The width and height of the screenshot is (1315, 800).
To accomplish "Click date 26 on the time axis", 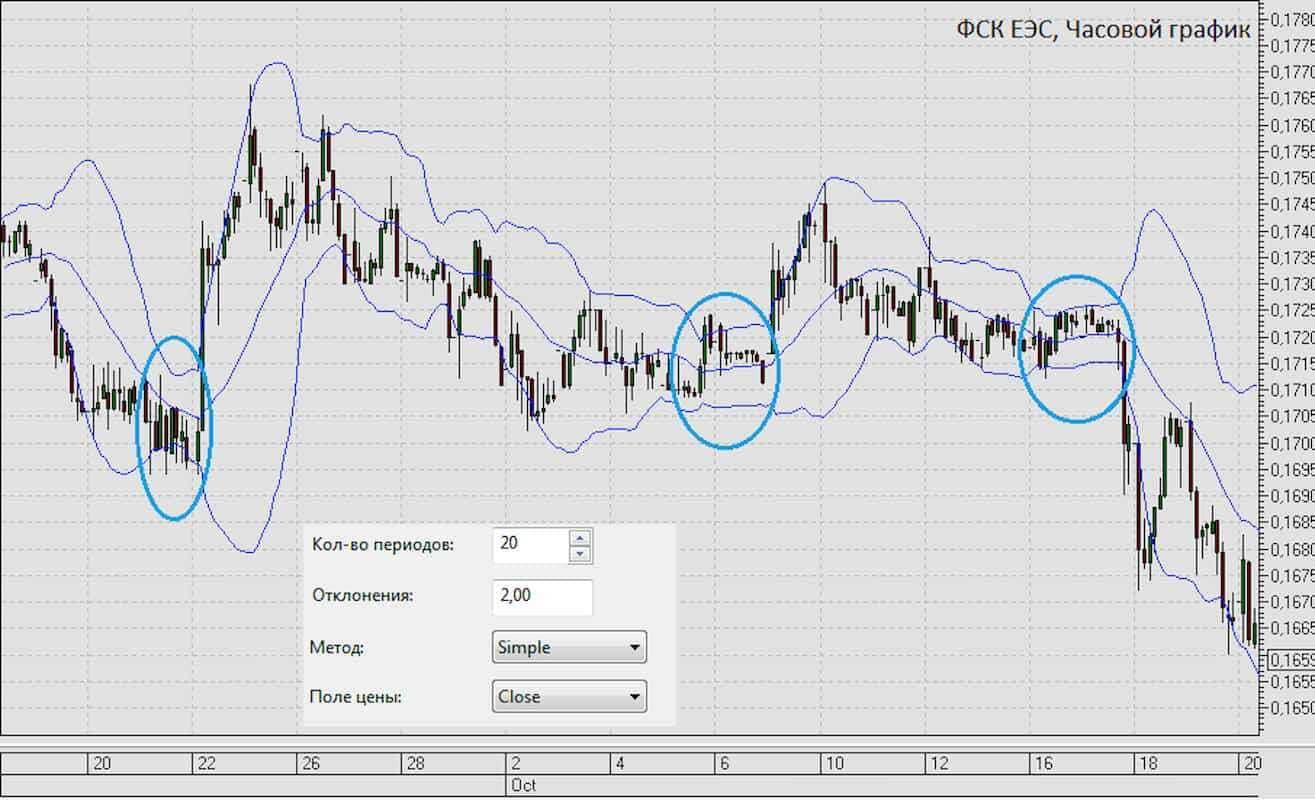I will point(311,764).
